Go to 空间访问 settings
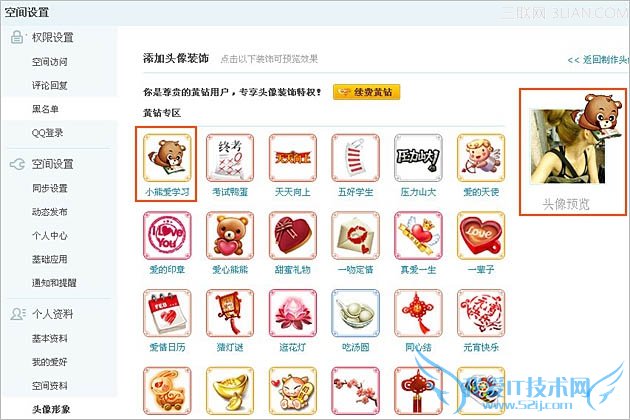This screenshot has height=420, width=630. click(x=49, y=62)
